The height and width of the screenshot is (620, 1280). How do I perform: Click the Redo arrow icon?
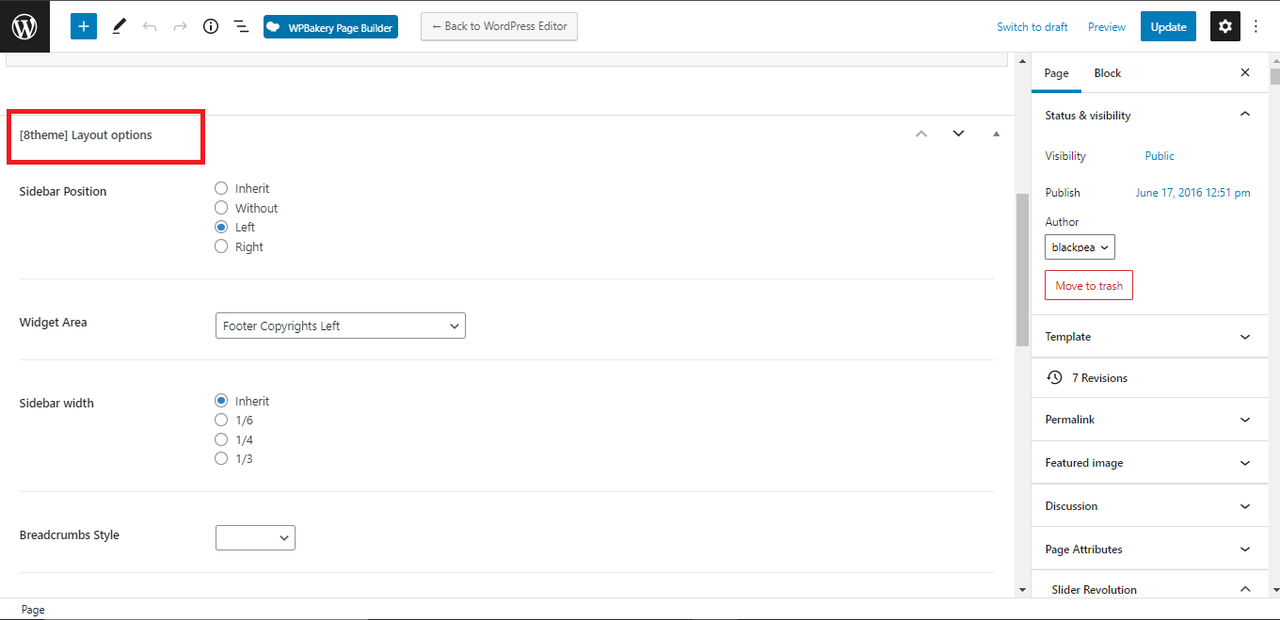click(x=180, y=27)
